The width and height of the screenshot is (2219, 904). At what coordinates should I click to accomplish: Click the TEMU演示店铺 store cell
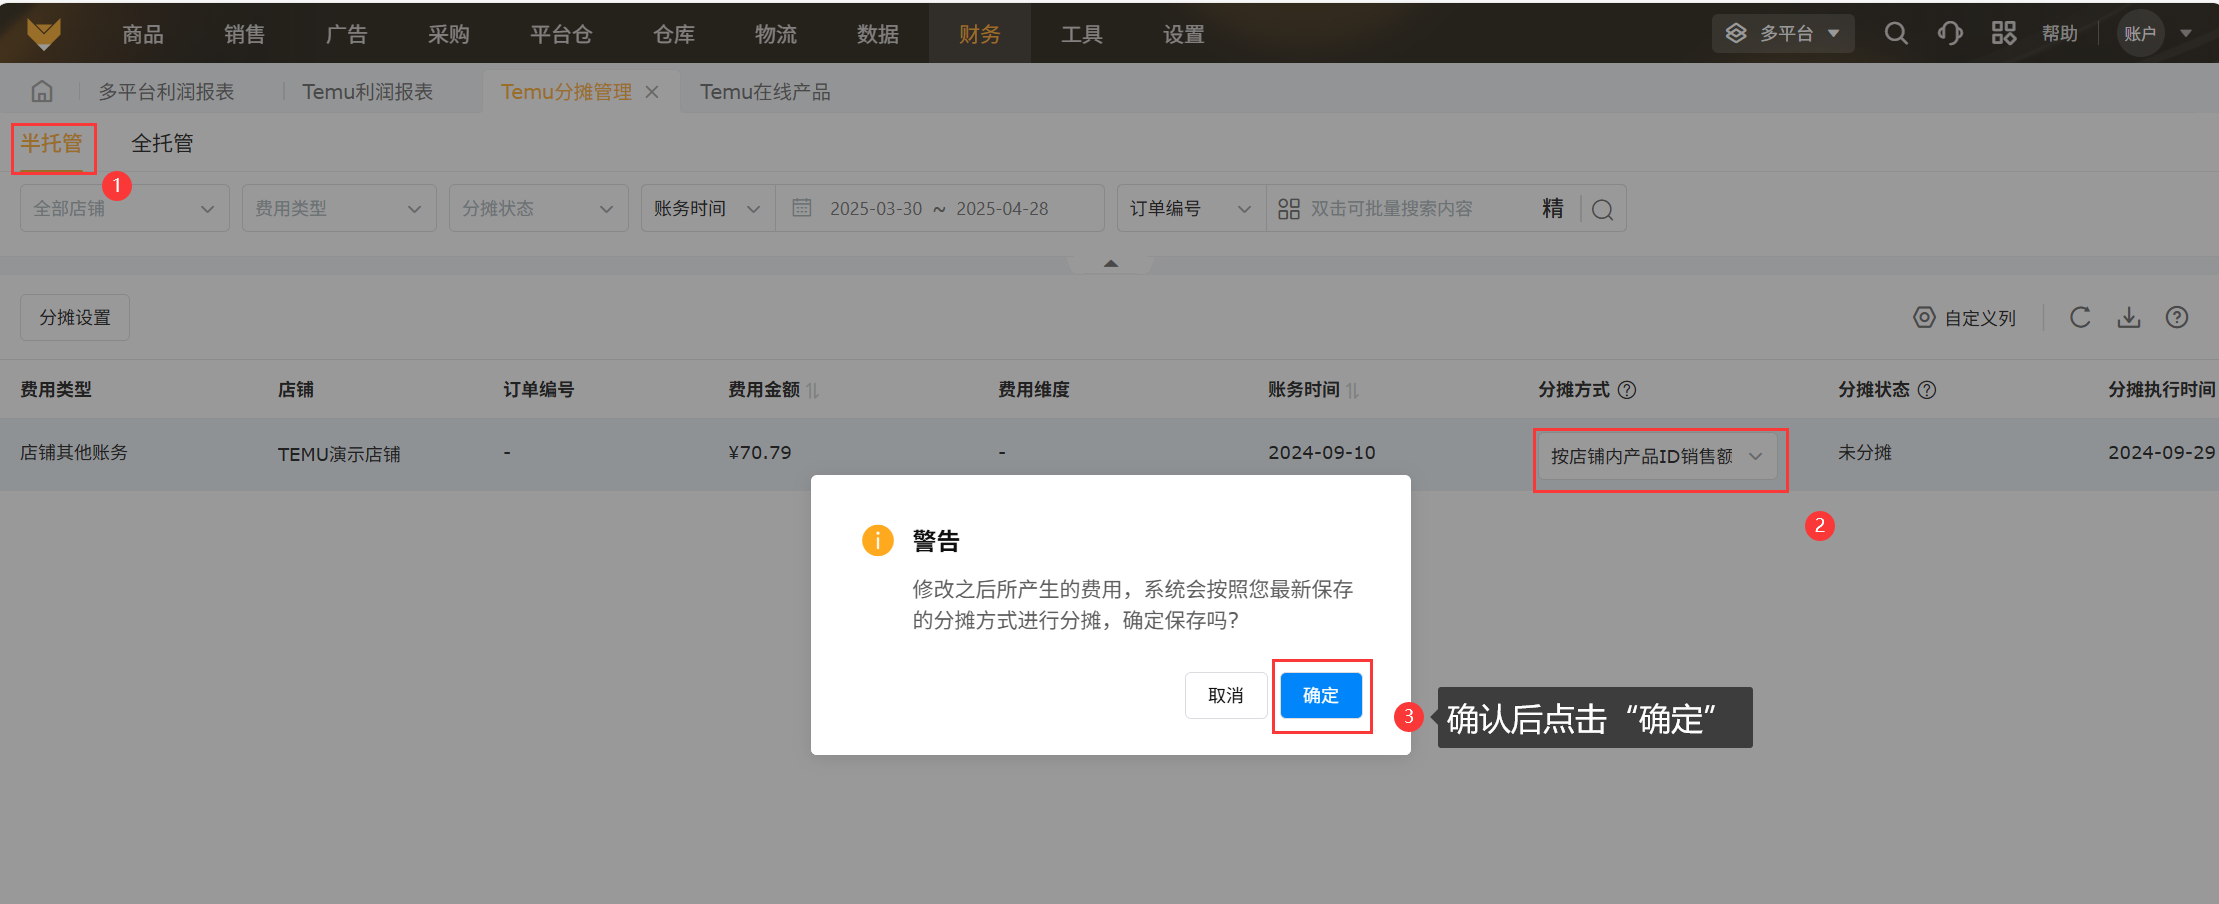pyautogui.click(x=339, y=454)
